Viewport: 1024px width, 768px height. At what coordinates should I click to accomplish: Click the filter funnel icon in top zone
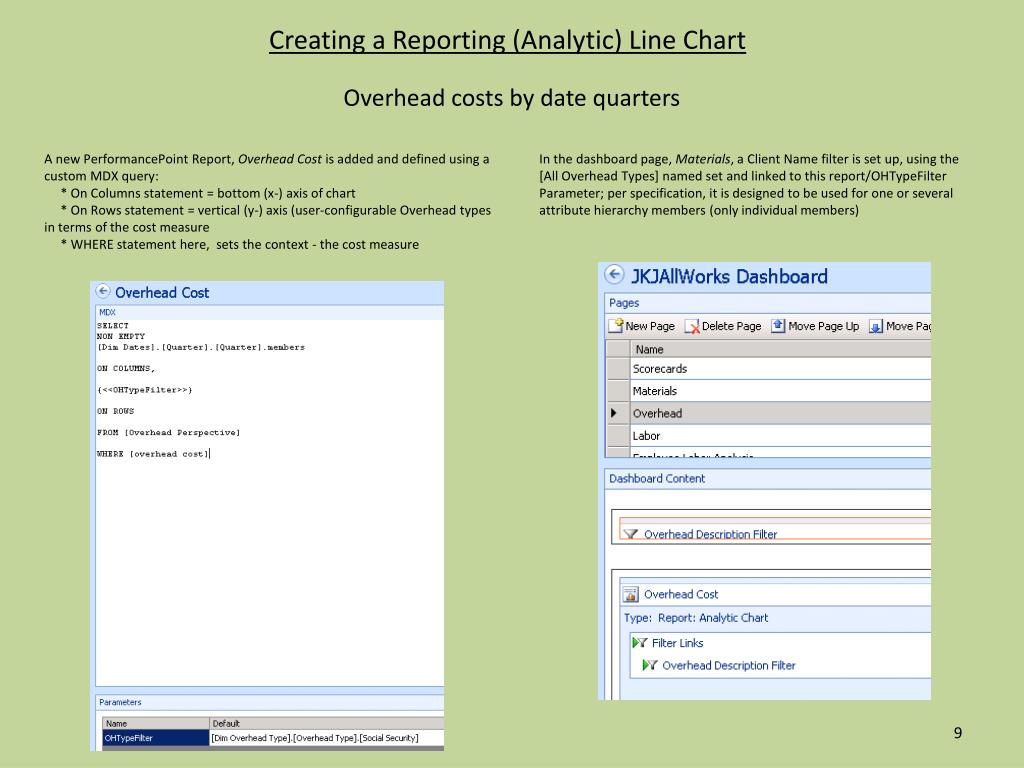(x=630, y=534)
